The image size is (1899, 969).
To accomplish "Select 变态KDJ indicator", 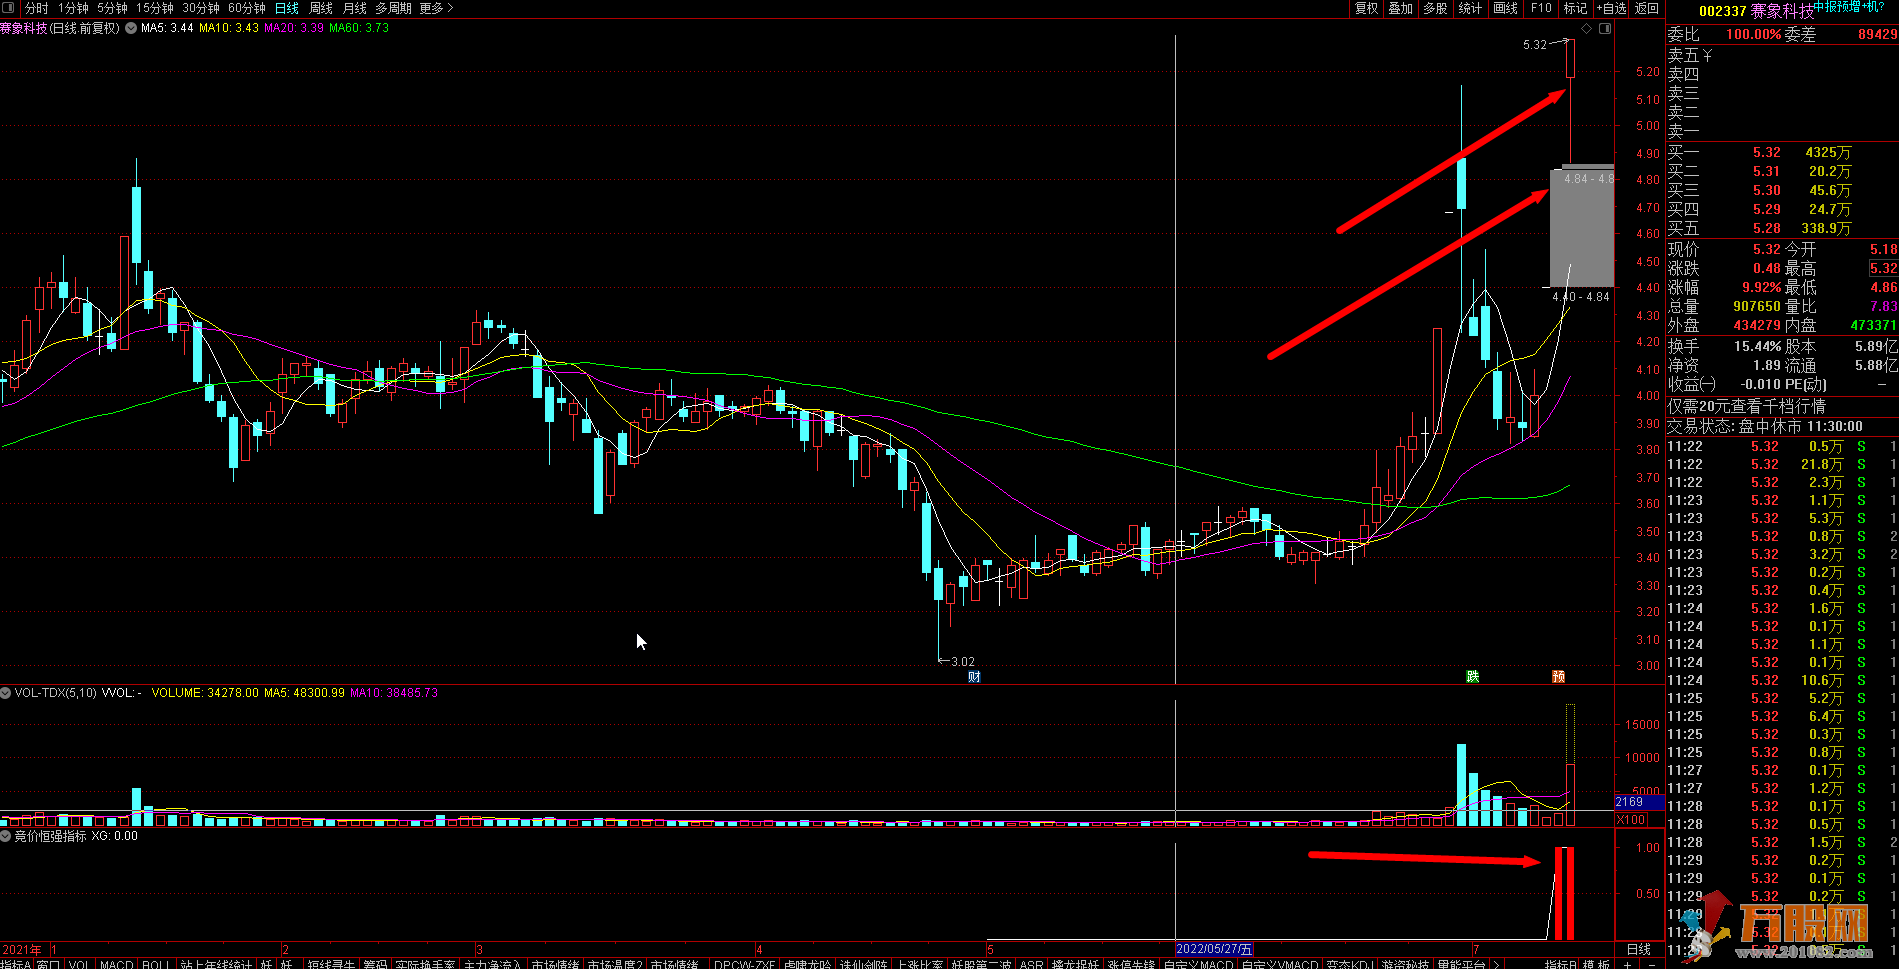I will tap(1350, 964).
